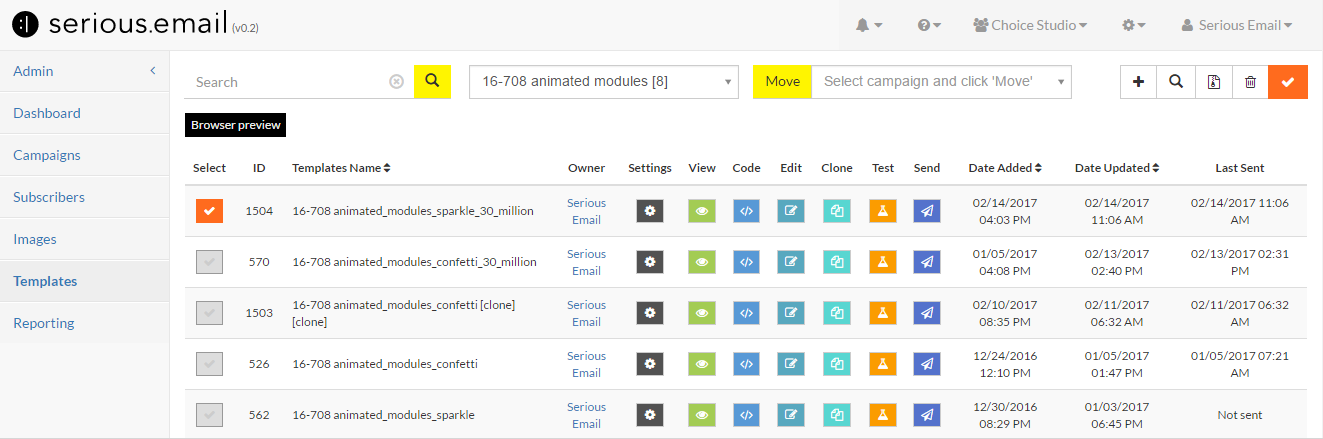Viewport: 1323px width, 439px height.
Task: Uncheck the selected checkbox for template 1504
Action: (209, 211)
